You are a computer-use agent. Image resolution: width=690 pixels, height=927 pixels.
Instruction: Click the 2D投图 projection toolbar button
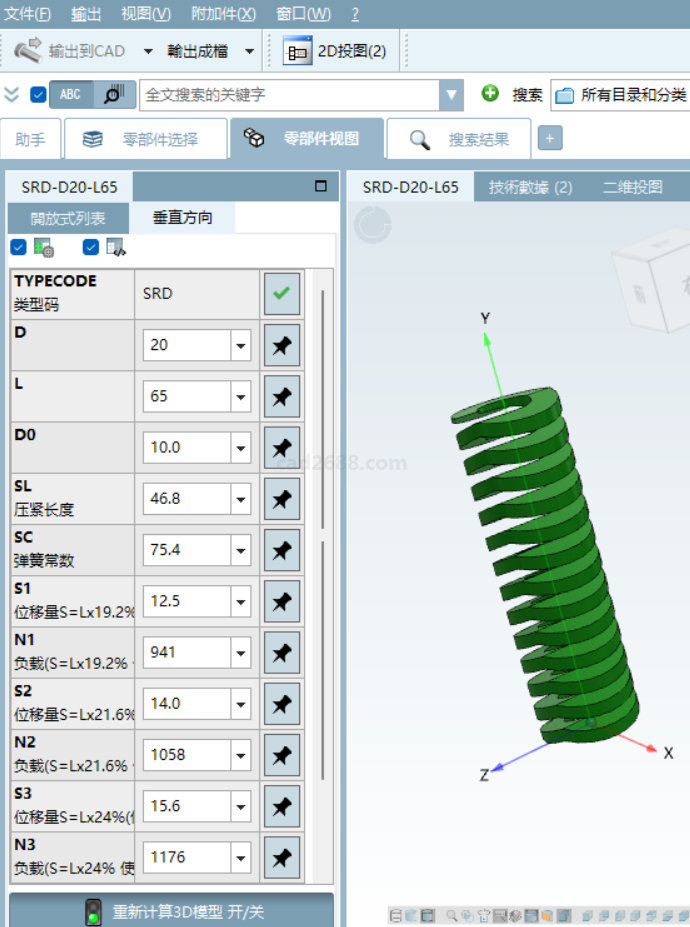point(336,51)
